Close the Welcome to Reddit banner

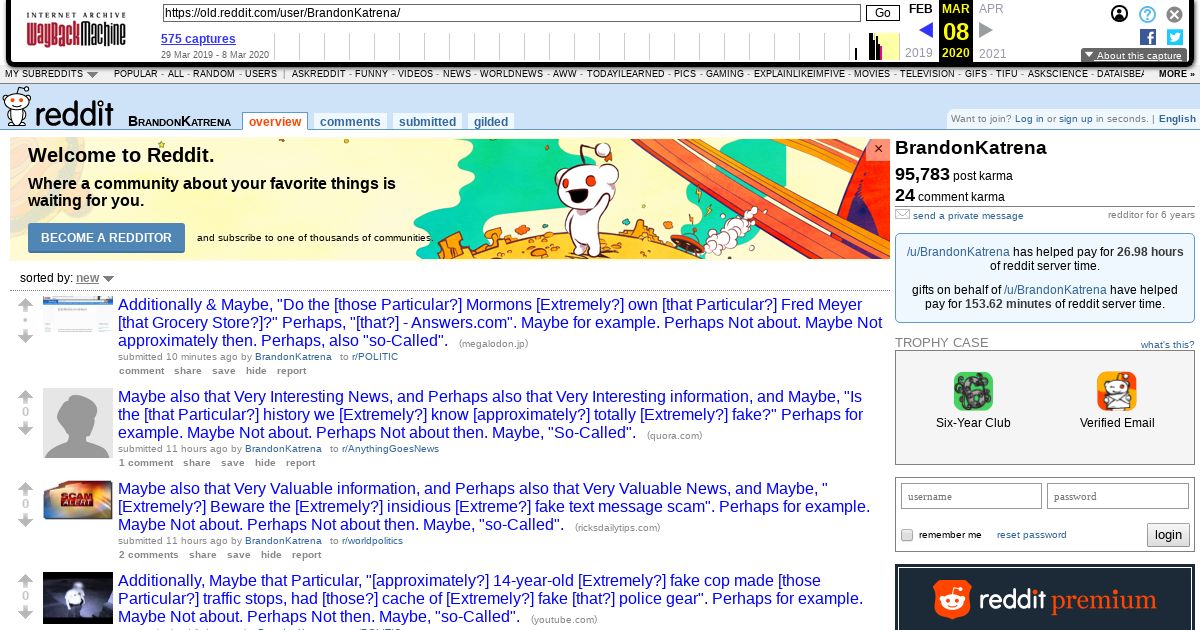(879, 149)
